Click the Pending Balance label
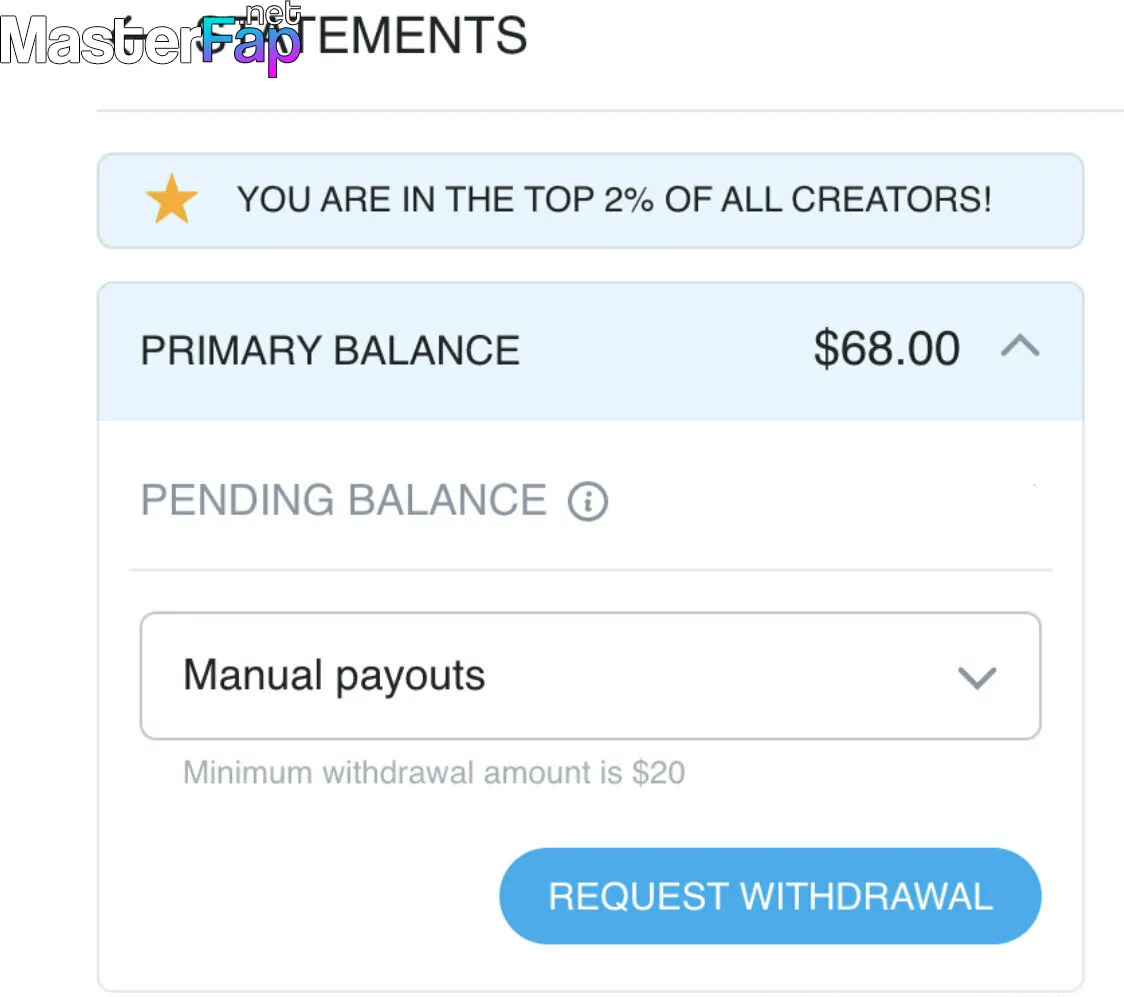 (343, 500)
